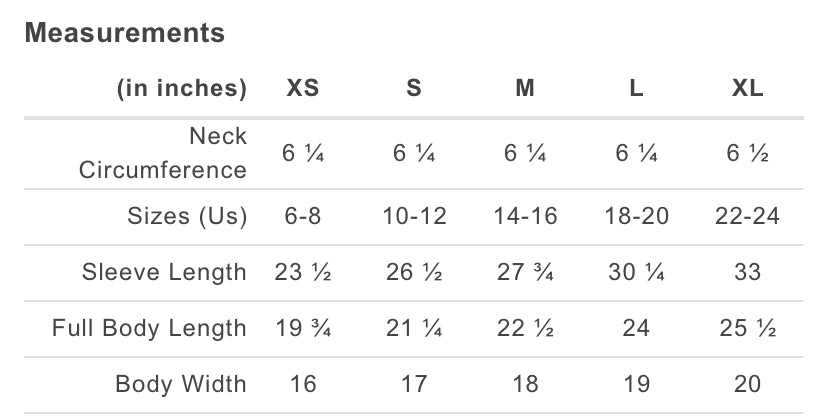This screenshot has height=419, width=828.
Task: Select the sleeve length value 27 ¾
Action: [x=525, y=272]
